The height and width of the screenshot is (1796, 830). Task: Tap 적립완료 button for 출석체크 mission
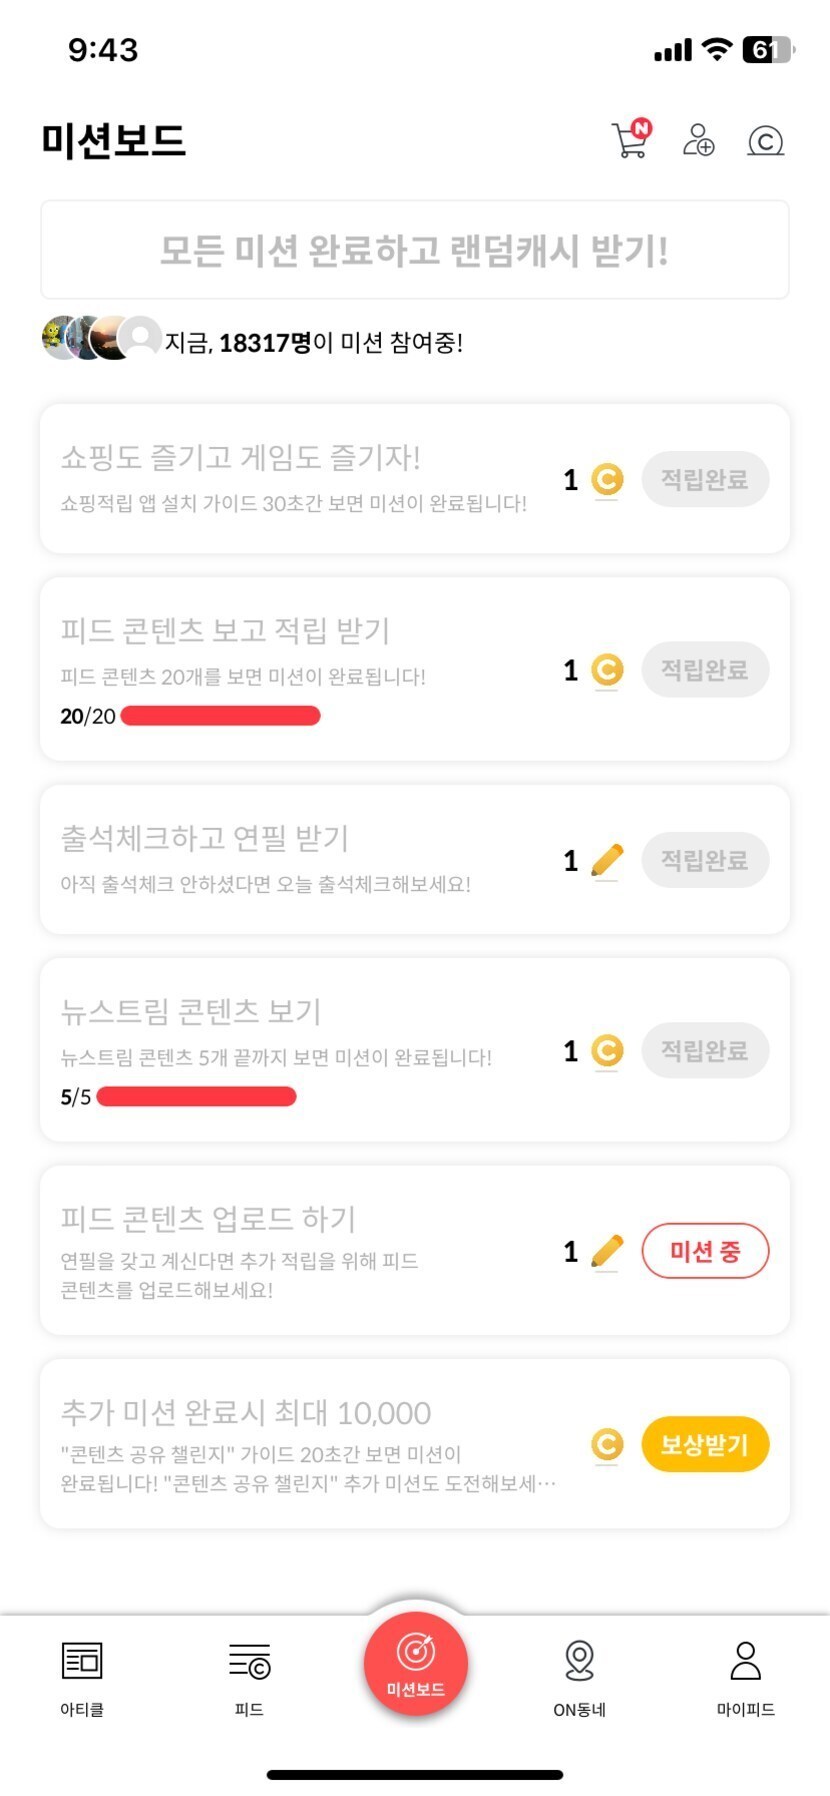[x=705, y=860]
